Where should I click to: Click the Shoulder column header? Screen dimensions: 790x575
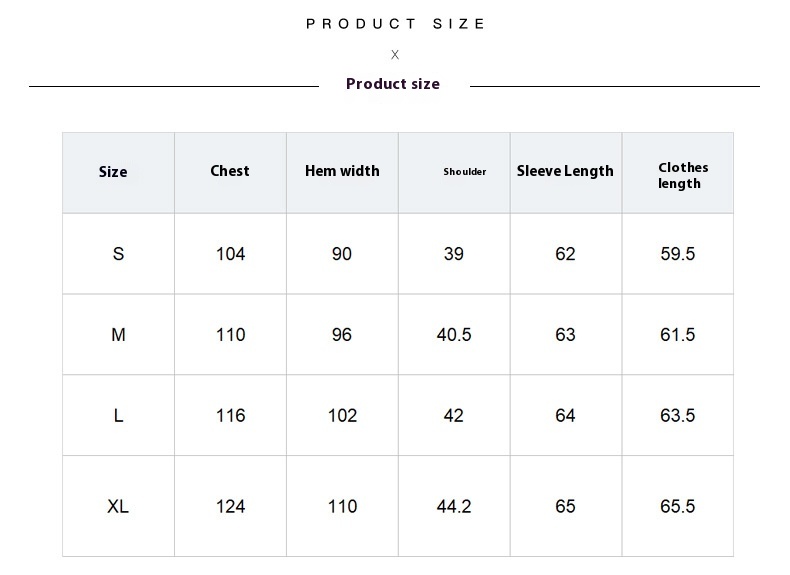(x=465, y=171)
